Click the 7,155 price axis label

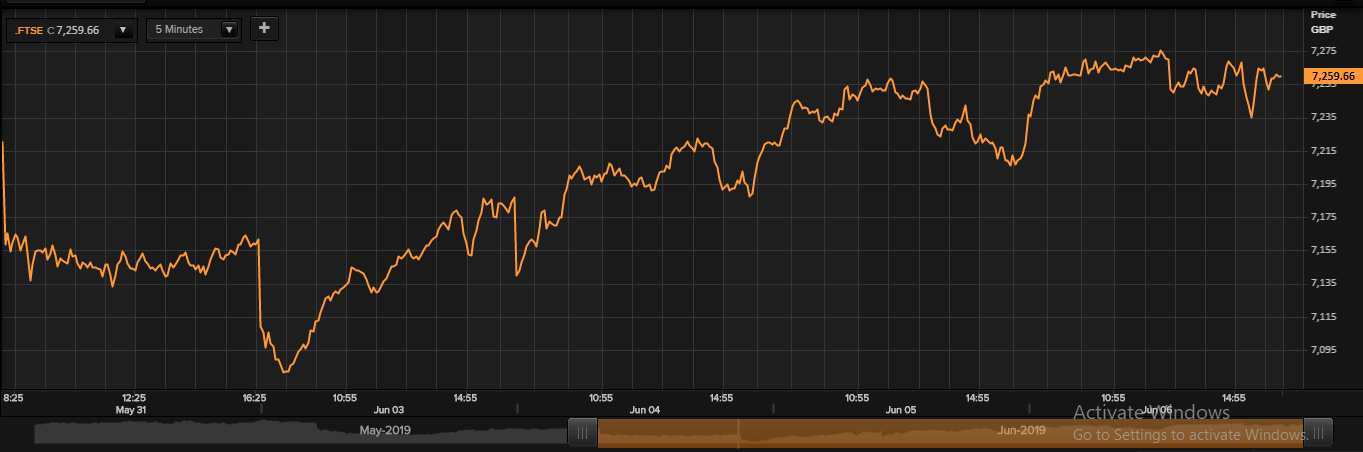[x=1323, y=249]
